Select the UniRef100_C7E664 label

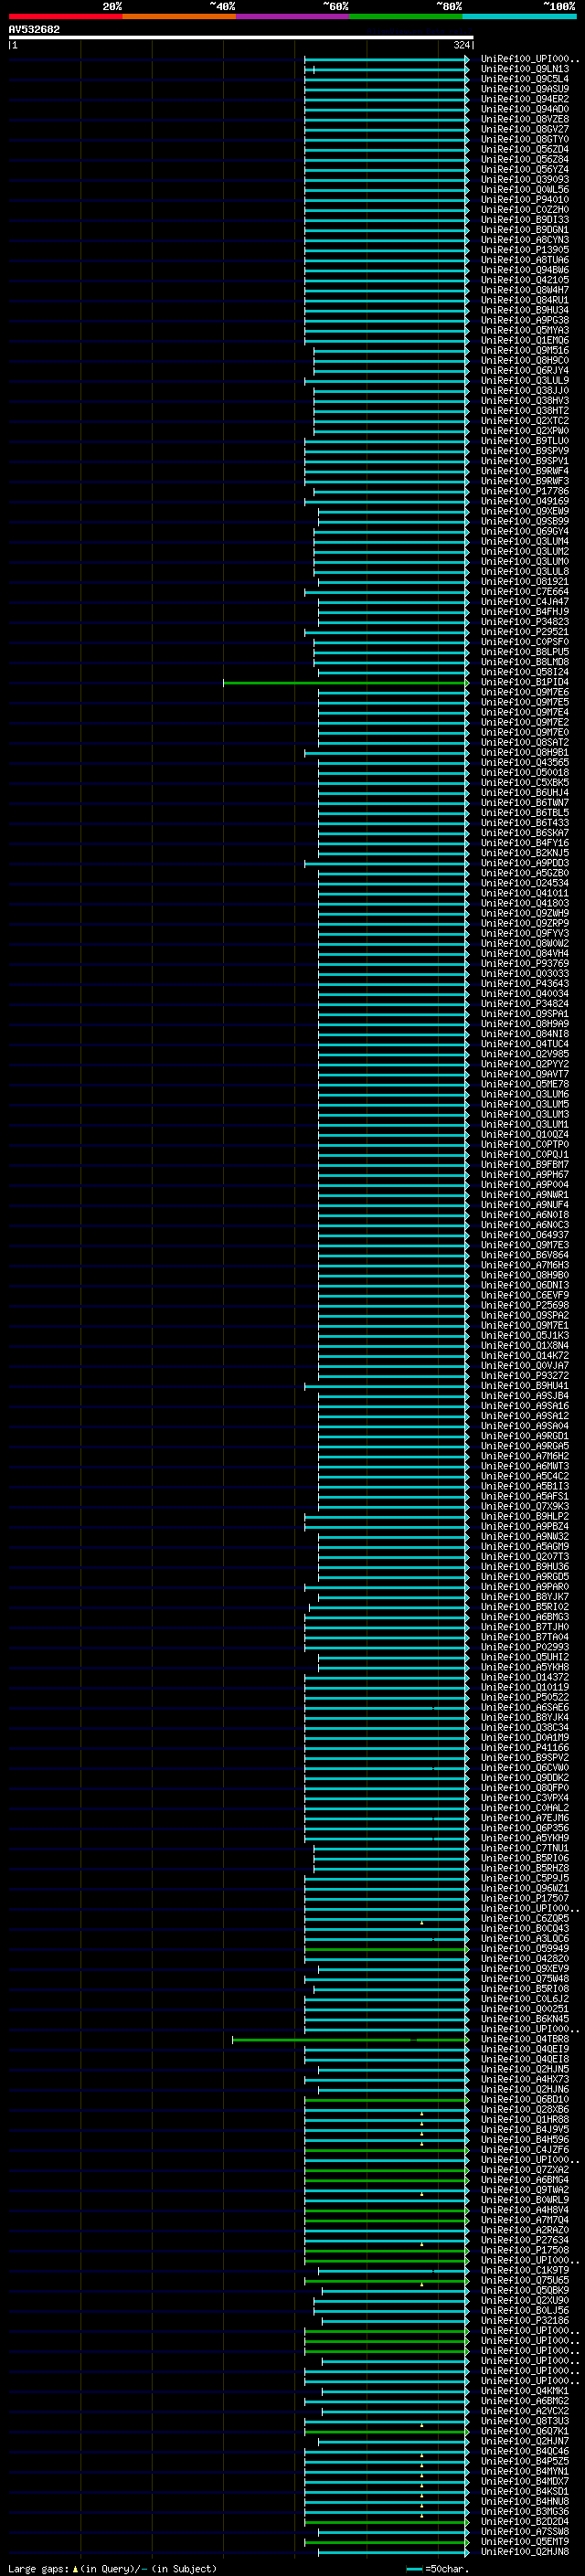pos(524,592)
